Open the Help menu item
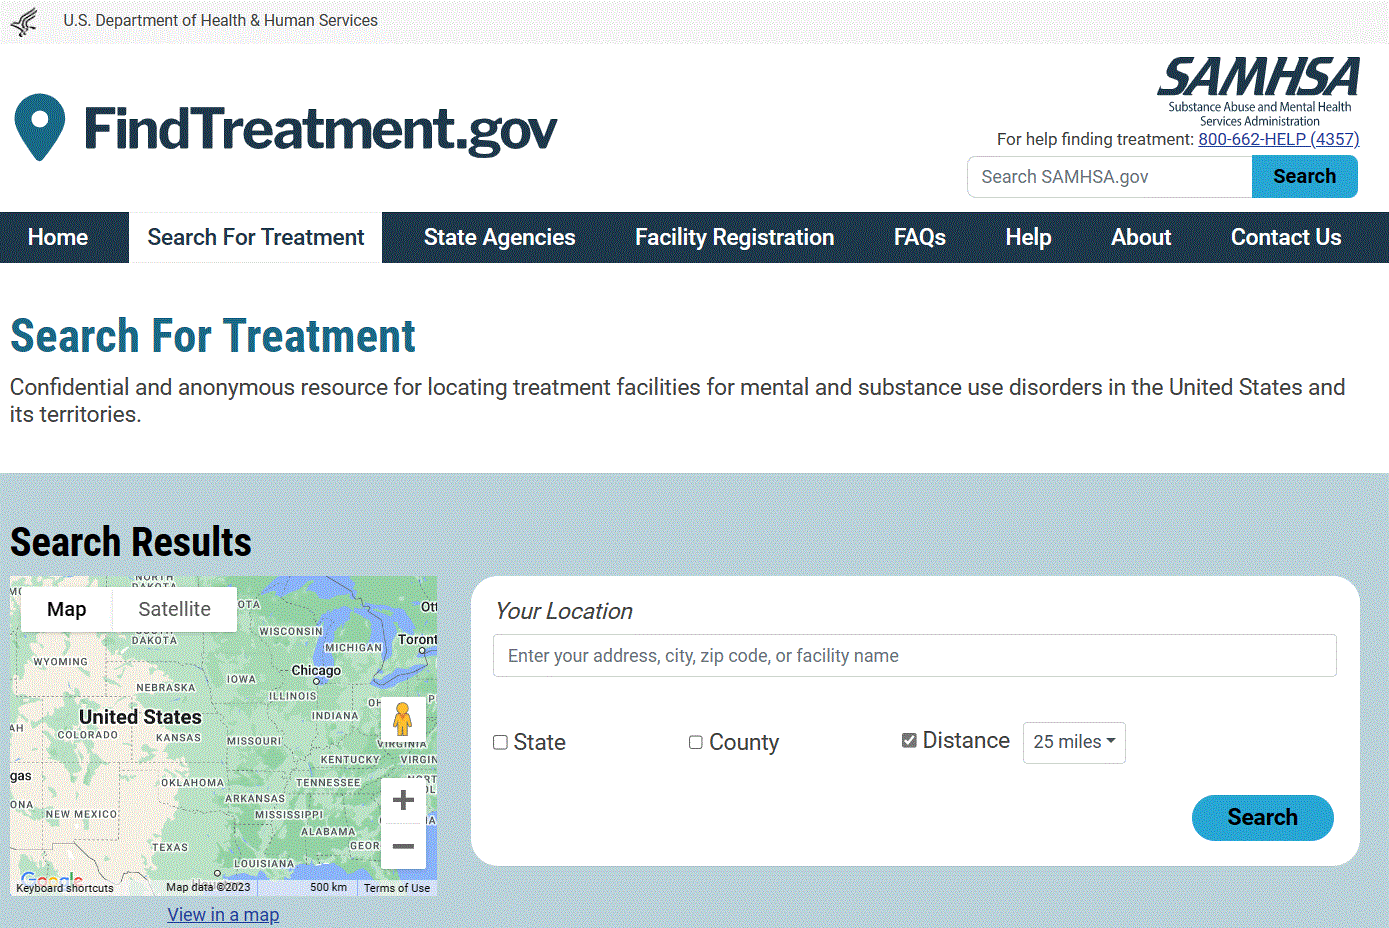Screen dimensions: 1389x928 1028,237
